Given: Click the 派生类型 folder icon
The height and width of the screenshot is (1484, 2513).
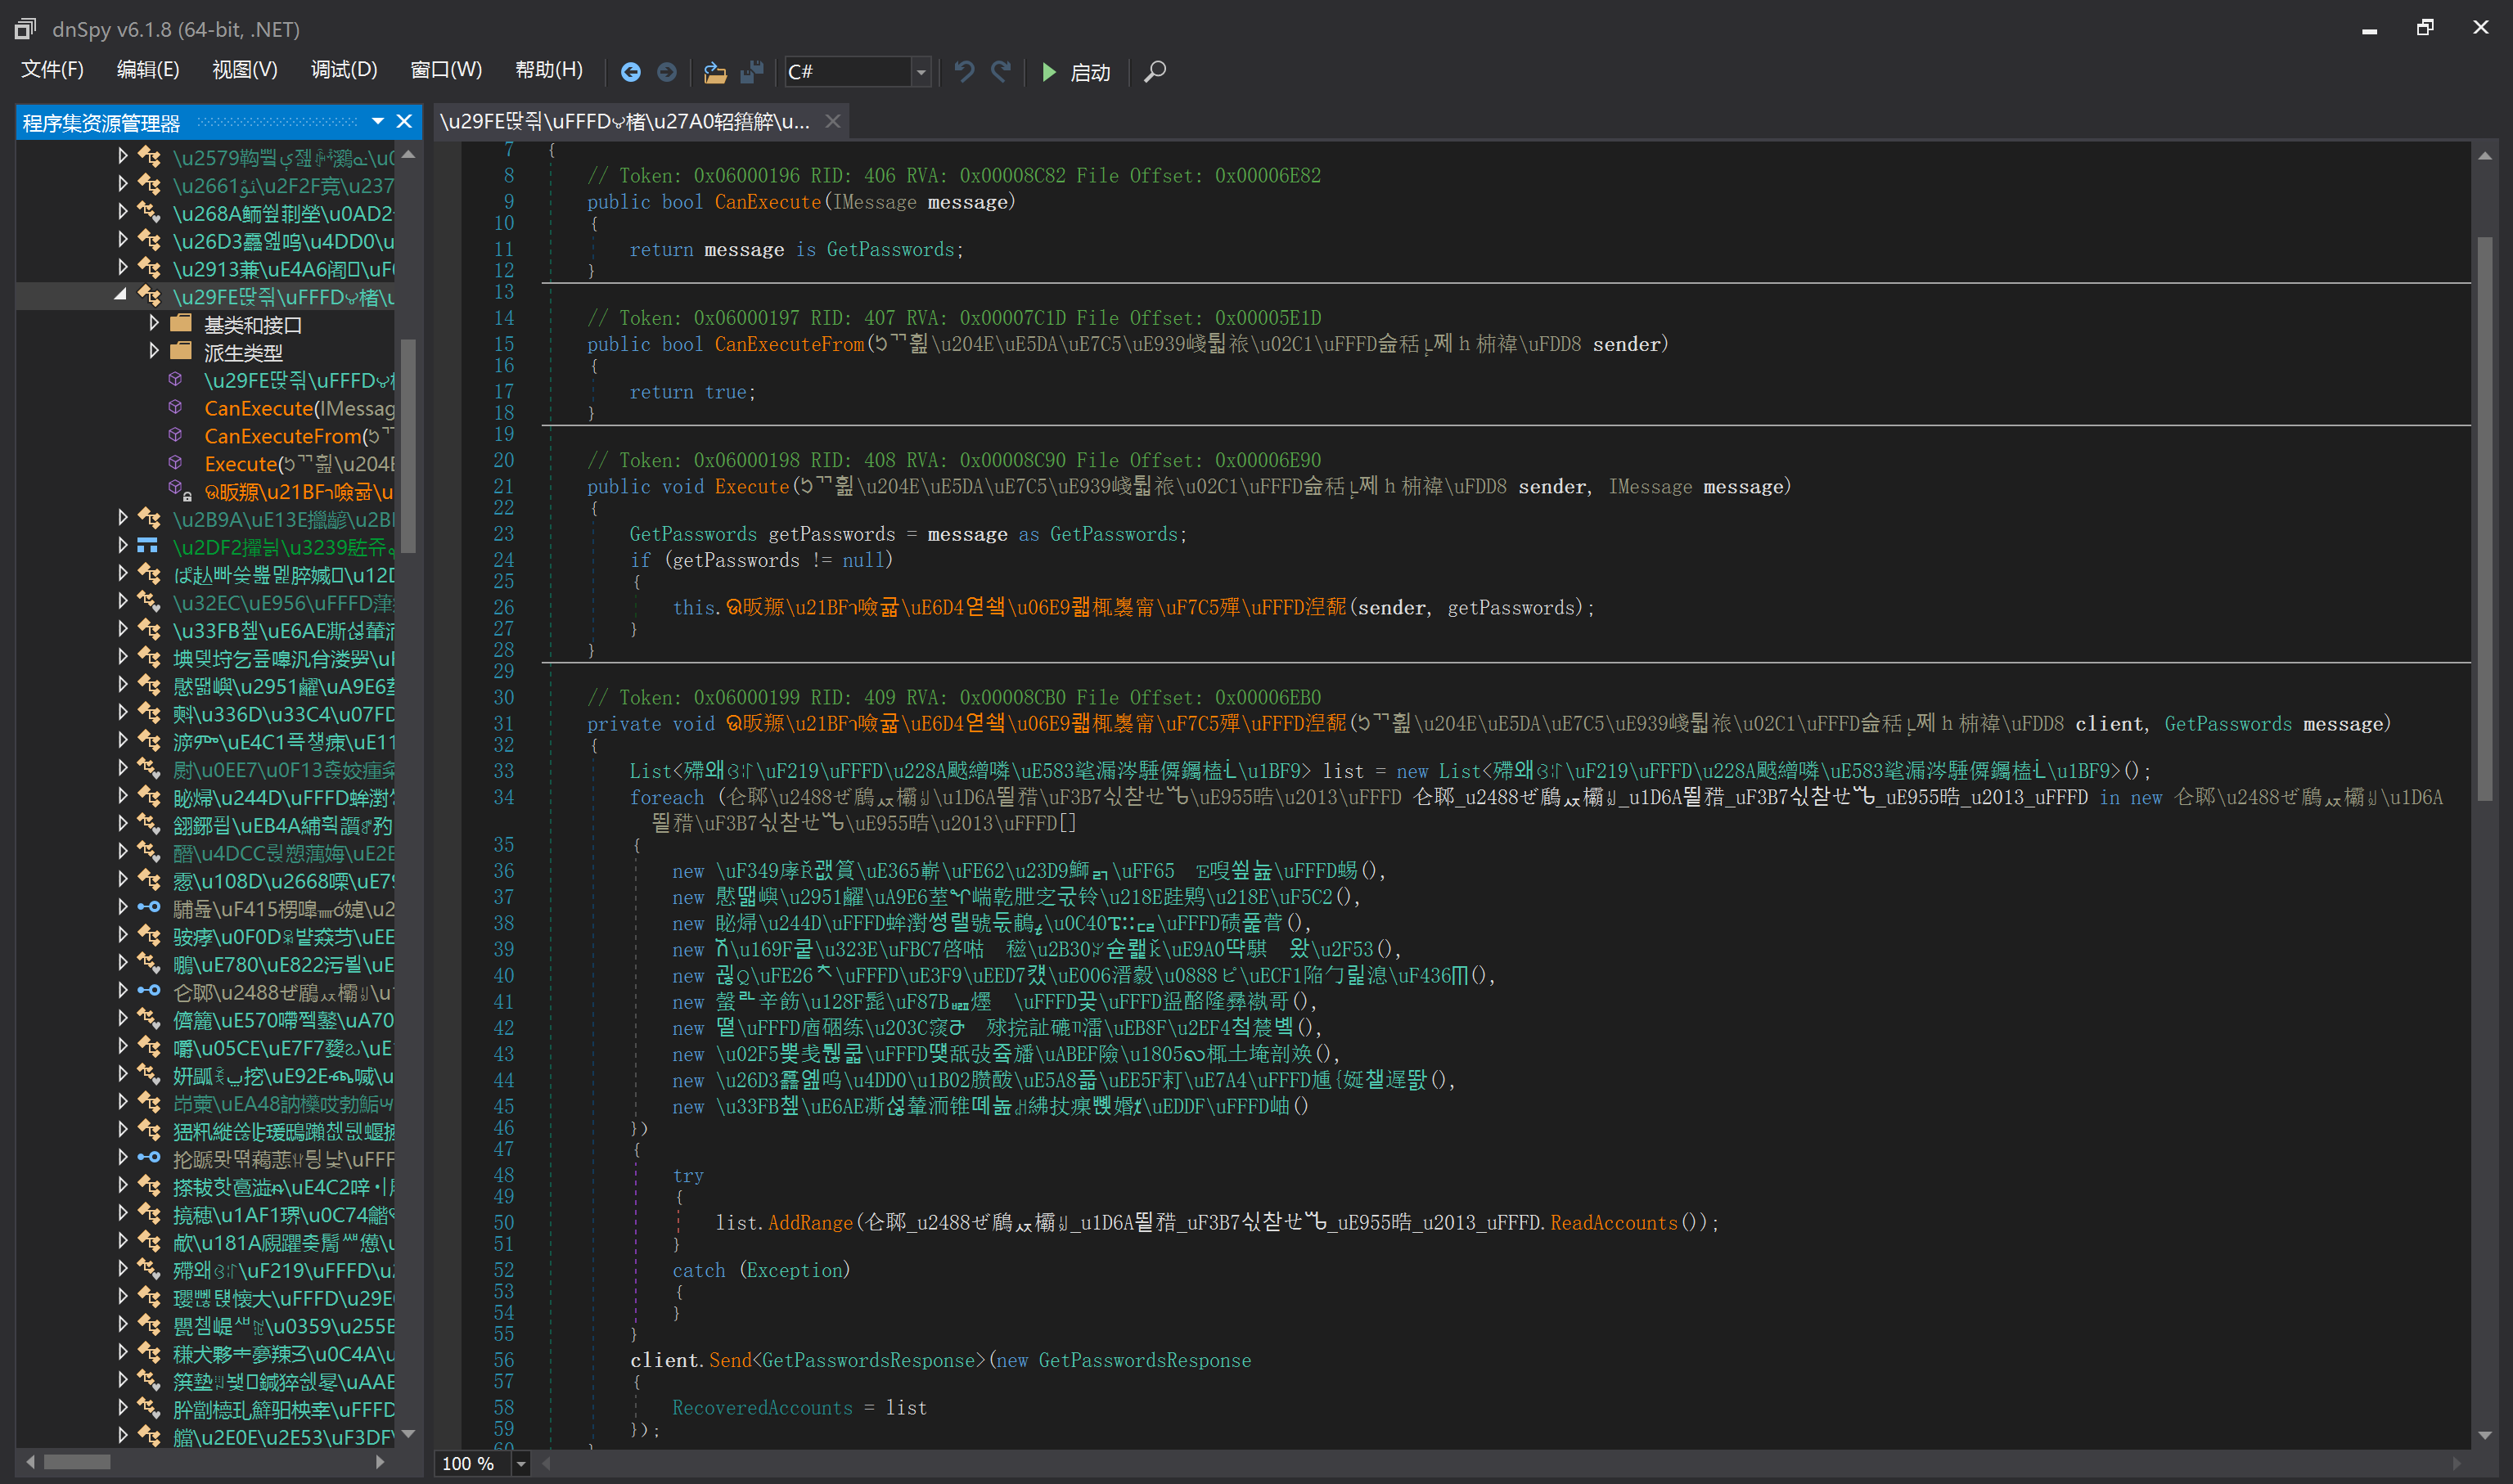Looking at the screenshot, I should [x=181, y=351].
